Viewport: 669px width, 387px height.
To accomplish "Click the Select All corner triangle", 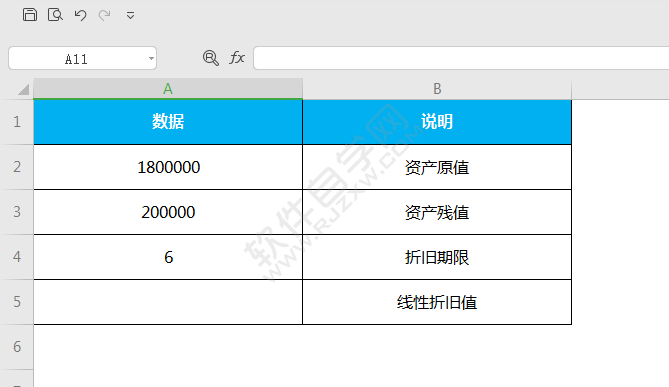I will click(x=23, y=89).
